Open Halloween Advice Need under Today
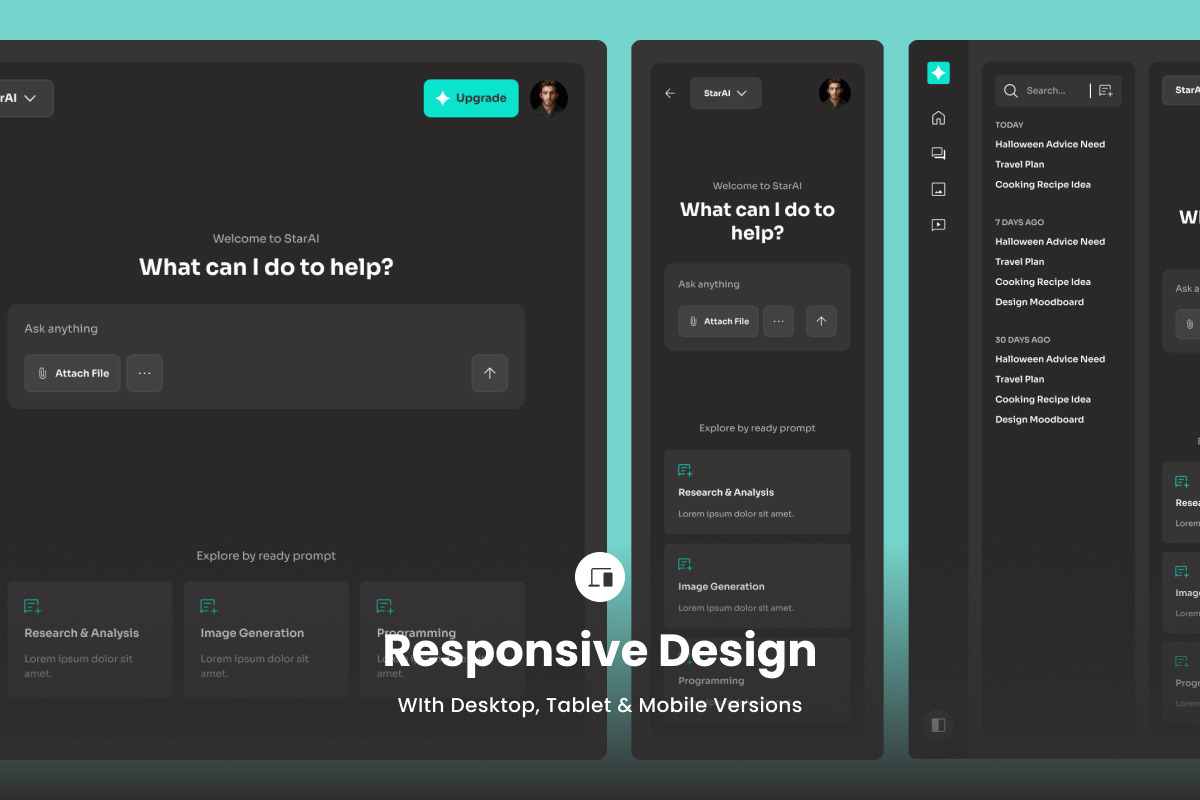 pos(1050,144)
